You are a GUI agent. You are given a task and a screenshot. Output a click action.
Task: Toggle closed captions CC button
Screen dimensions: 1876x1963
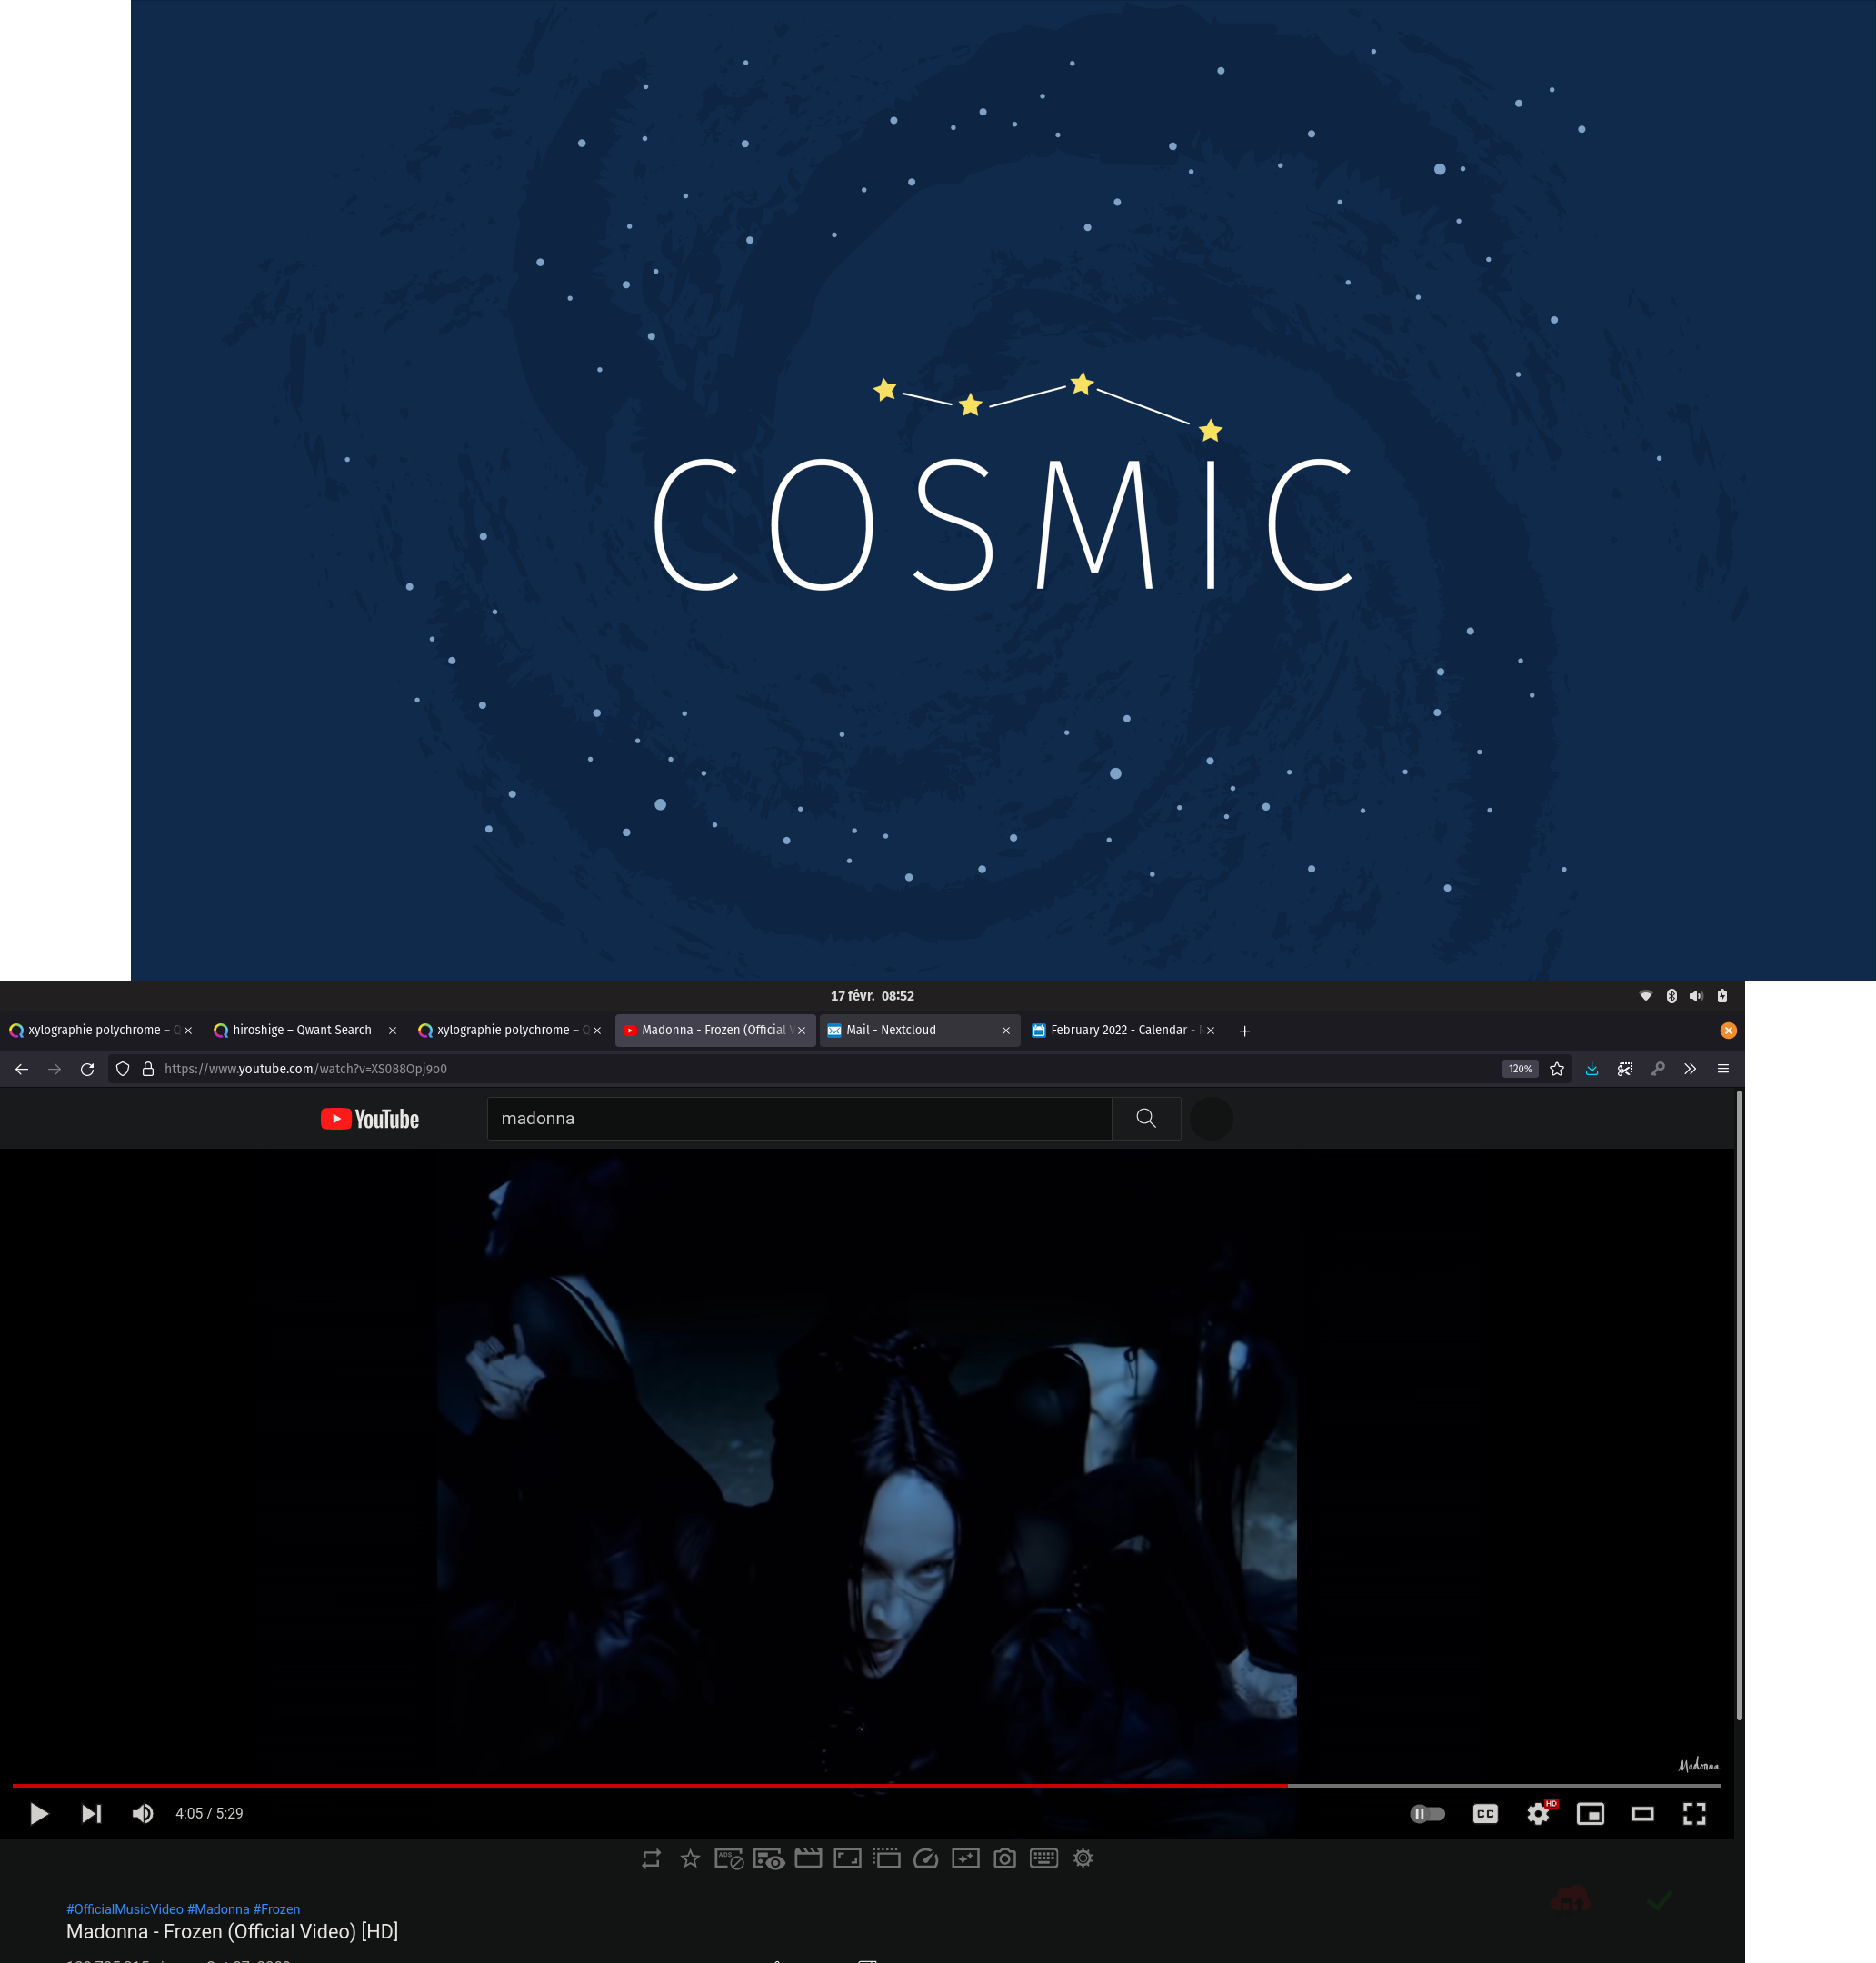point(1485,1813)
